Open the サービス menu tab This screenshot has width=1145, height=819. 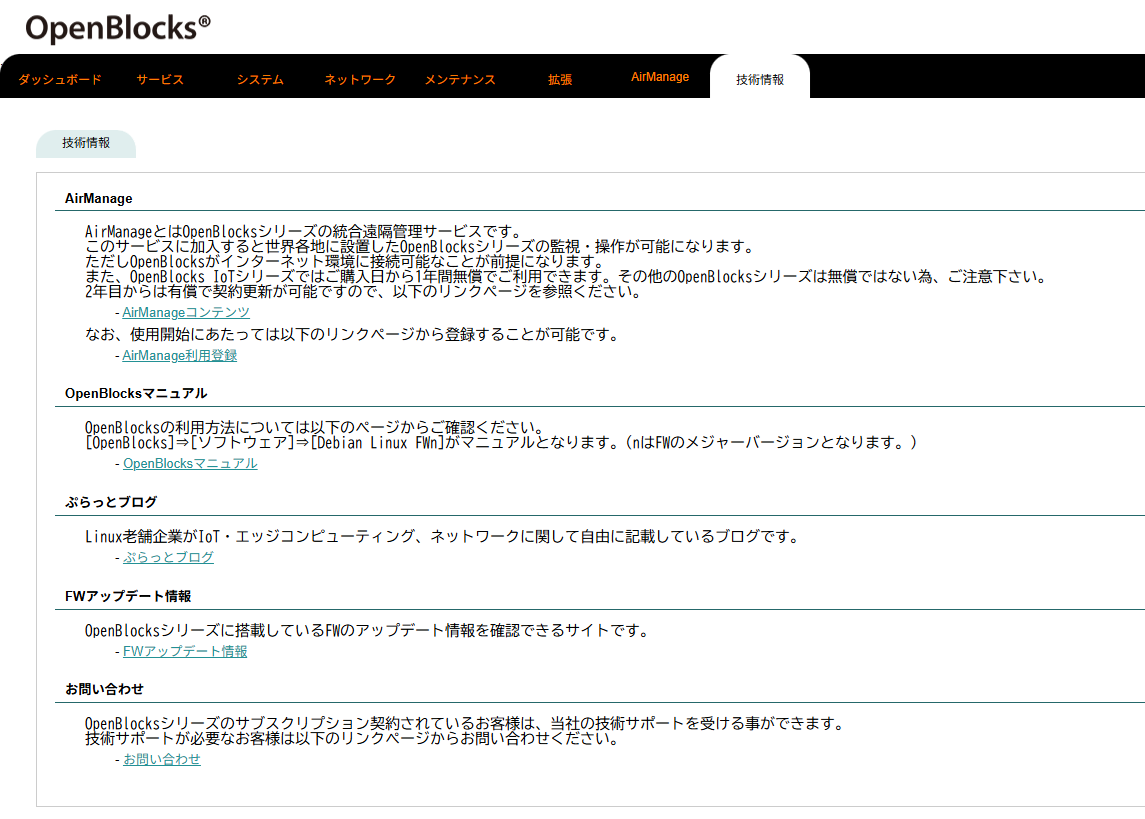pyautogui.click(x=160, y=80)
